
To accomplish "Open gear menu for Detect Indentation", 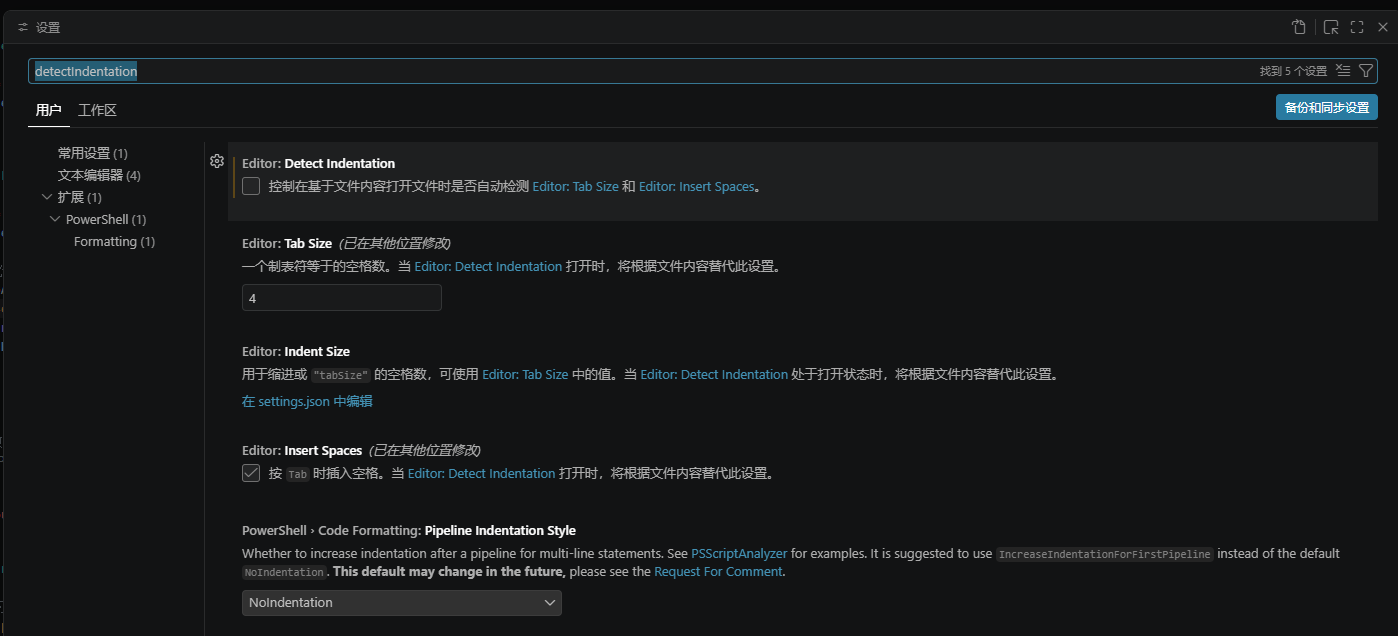I will (x=216, y=161).
